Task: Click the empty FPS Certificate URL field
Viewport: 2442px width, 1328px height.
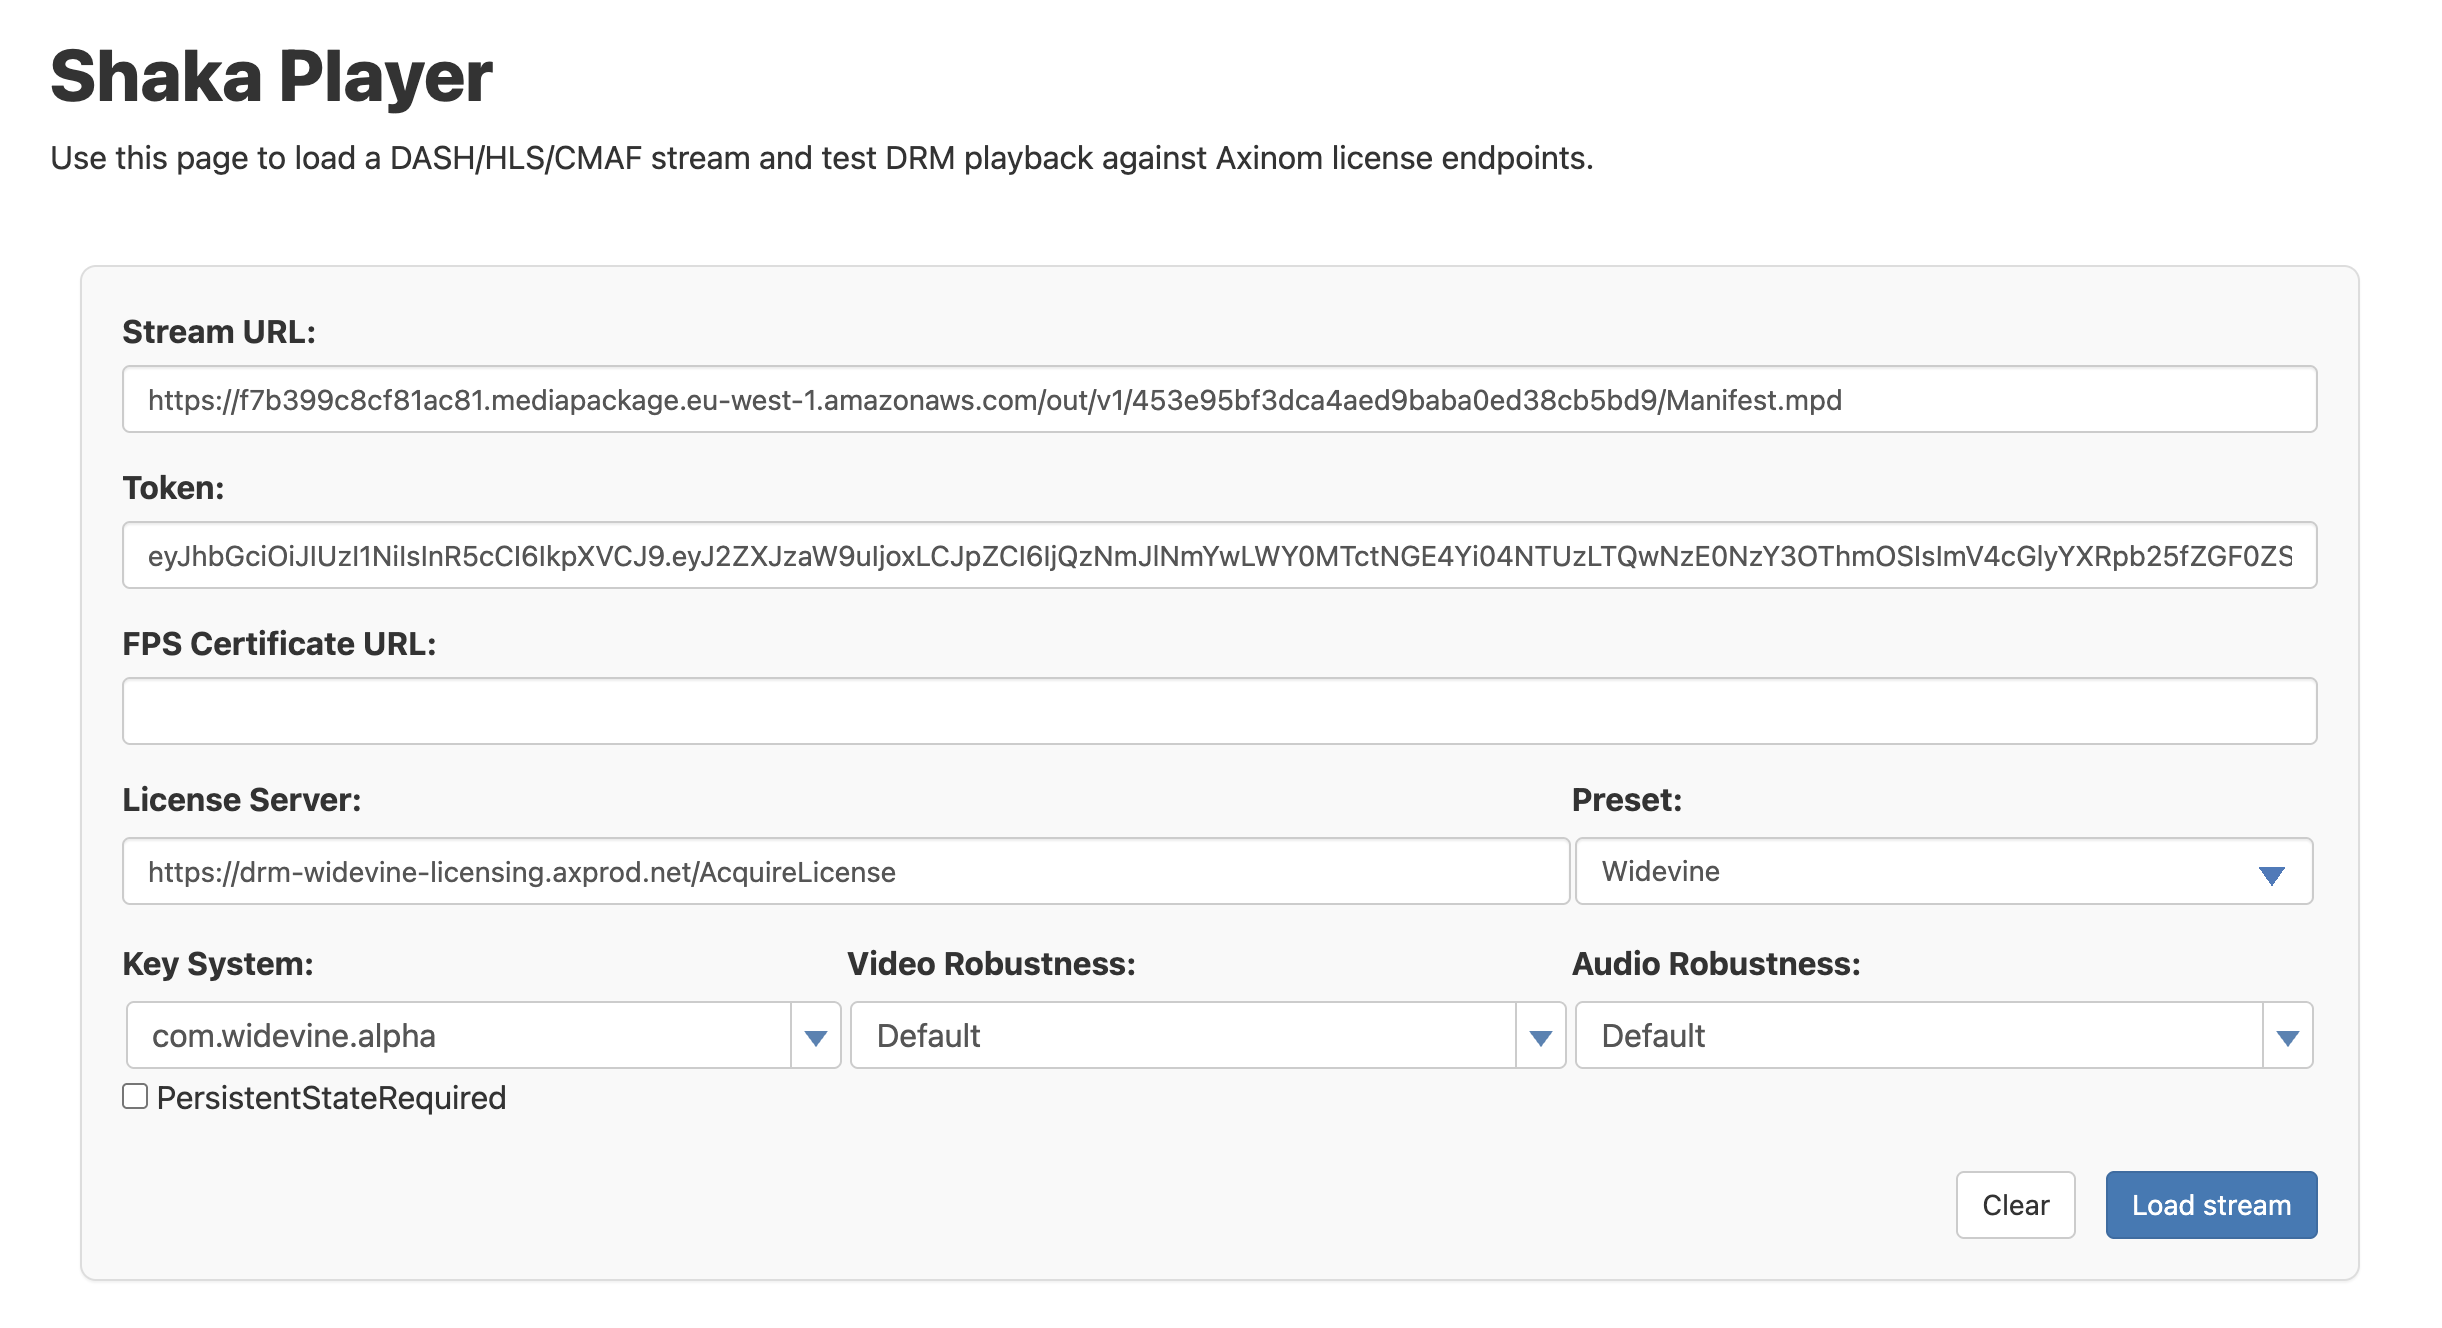Action: 1219,711
